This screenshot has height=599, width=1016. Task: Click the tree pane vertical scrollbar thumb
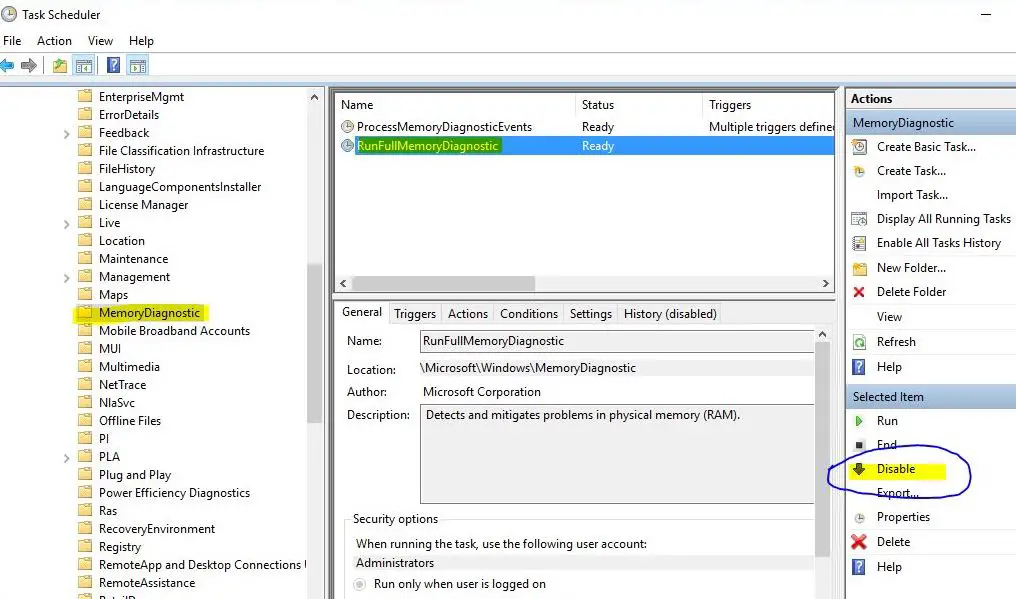(x=314, y=343)
